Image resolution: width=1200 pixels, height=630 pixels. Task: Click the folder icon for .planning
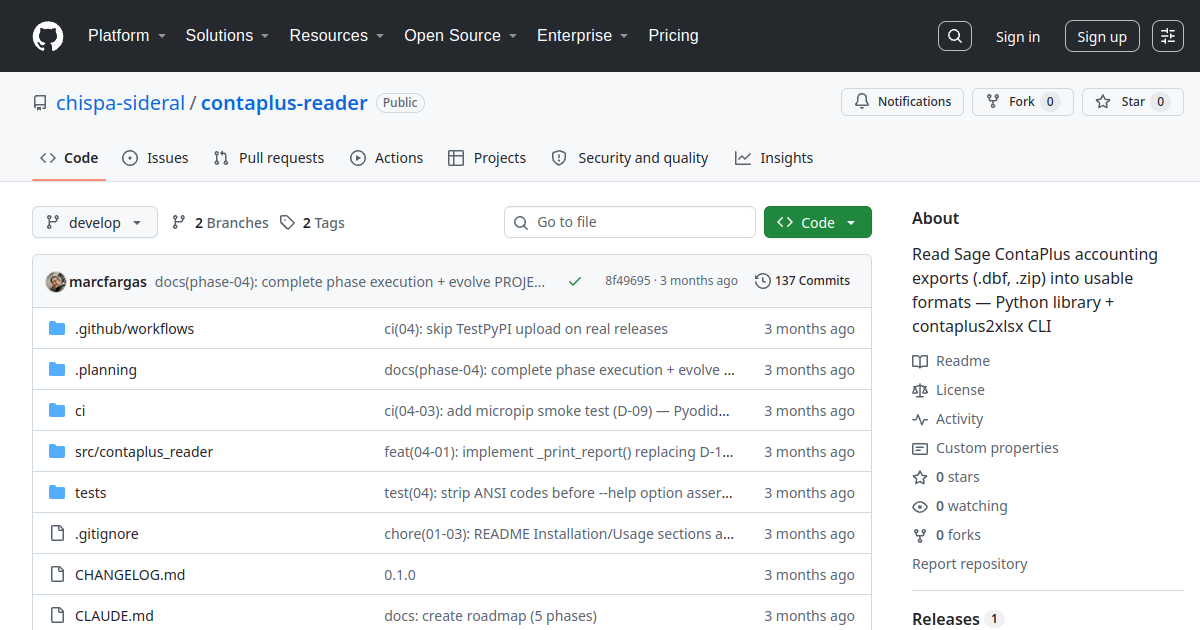[x=57, y=370]
